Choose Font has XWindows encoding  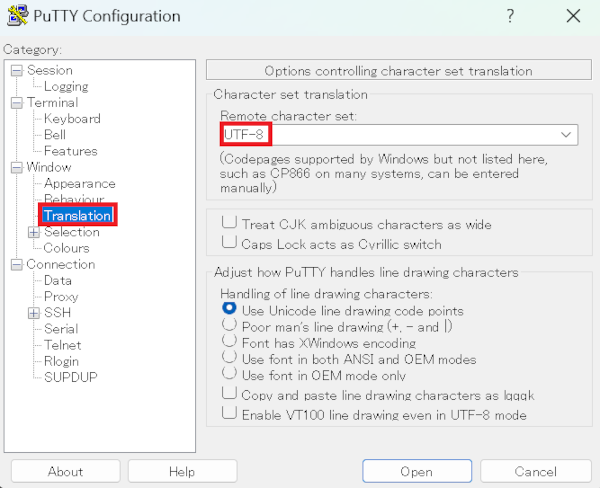(x=230, y=342)
